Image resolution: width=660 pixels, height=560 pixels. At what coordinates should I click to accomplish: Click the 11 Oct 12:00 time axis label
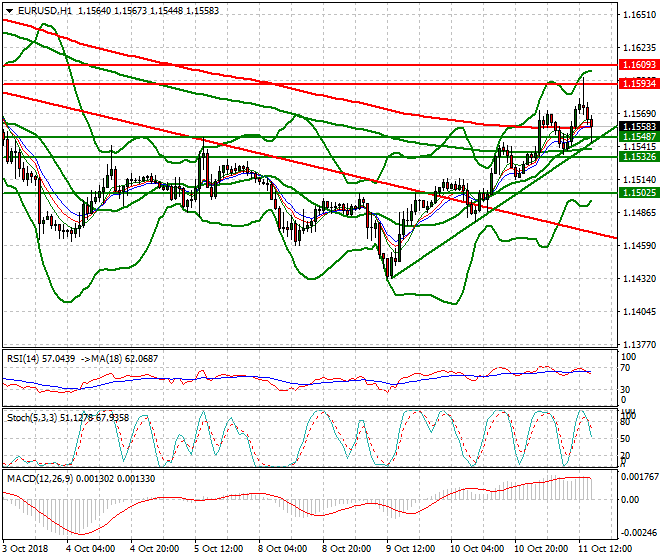(604, 549)
